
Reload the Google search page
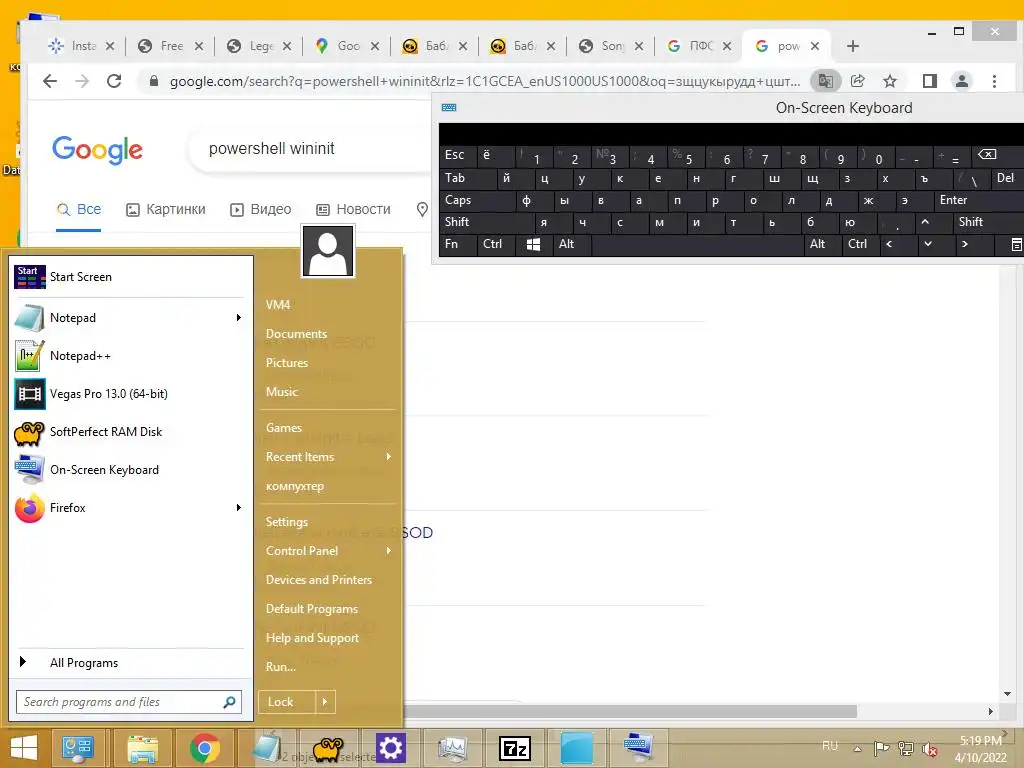[x=114, y=81]
